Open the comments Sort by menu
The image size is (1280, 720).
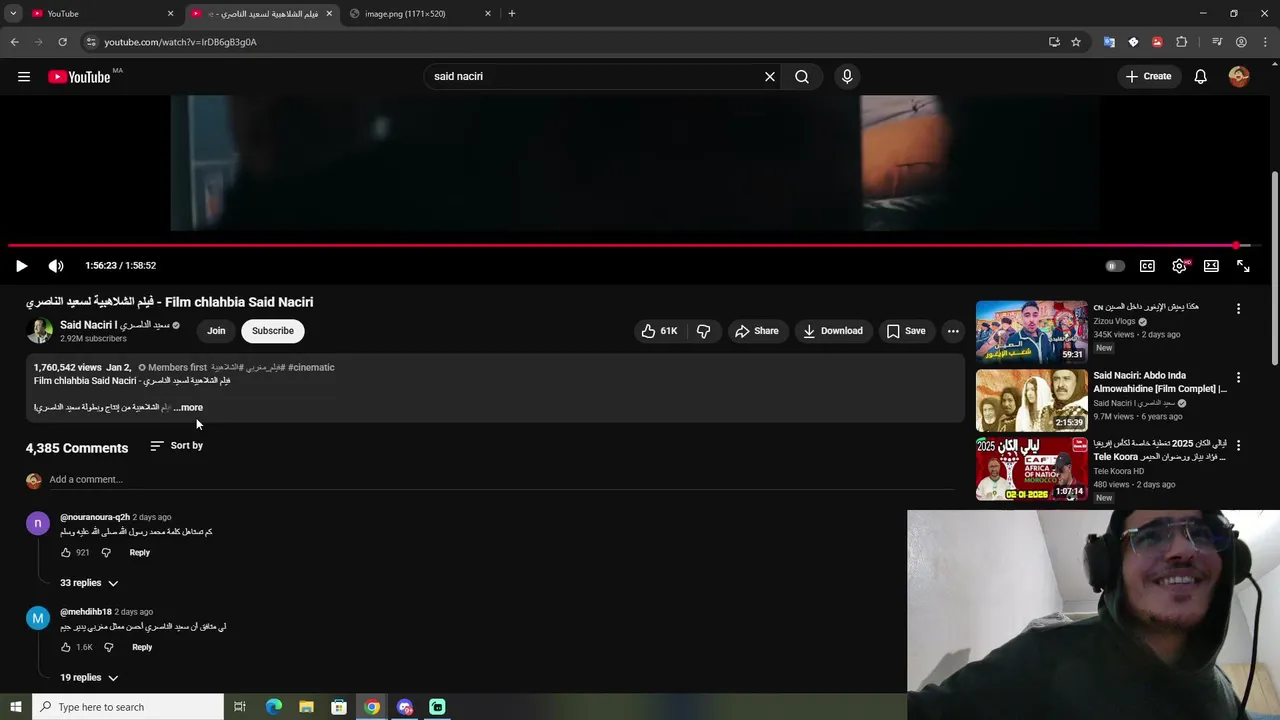coord(176,446)
